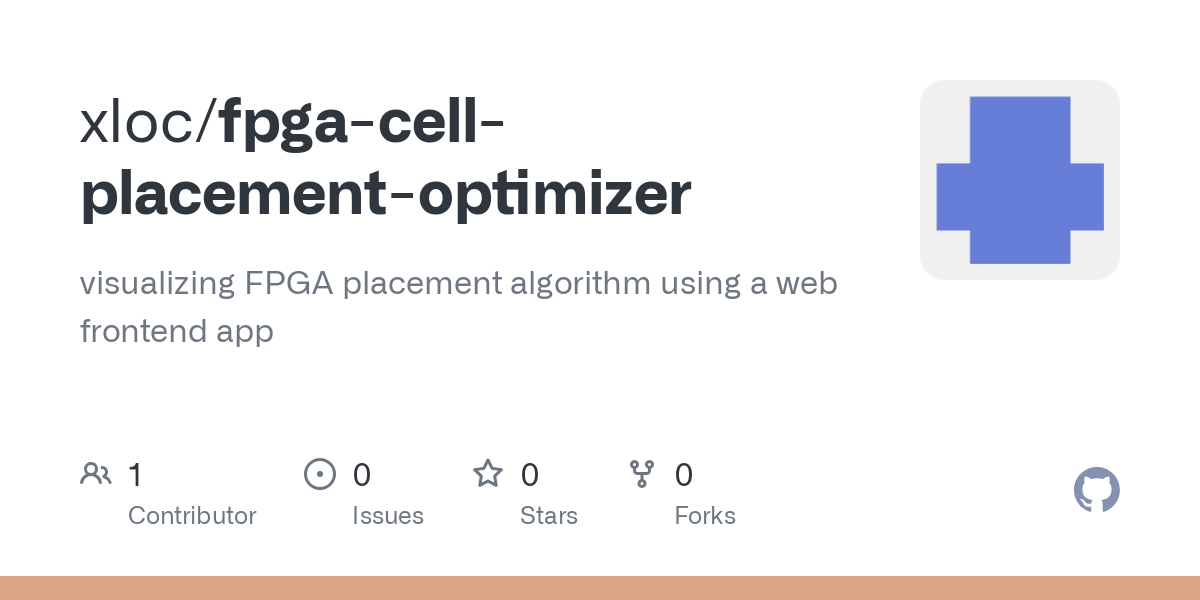
Task: Open the blue cross-shaped avatar image
Action: coord(1020,180)
